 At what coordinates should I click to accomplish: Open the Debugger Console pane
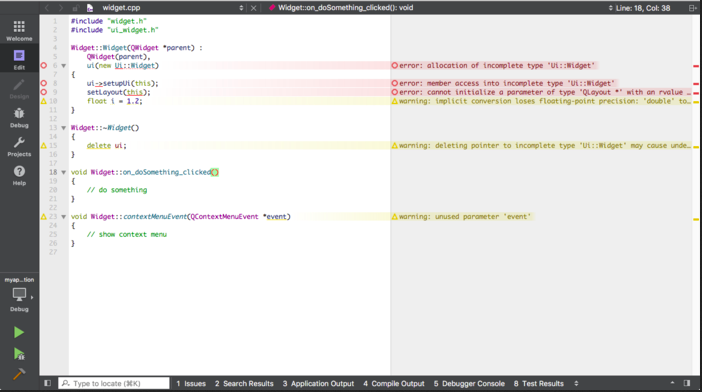pyautogui.click(x=469, y=383)
